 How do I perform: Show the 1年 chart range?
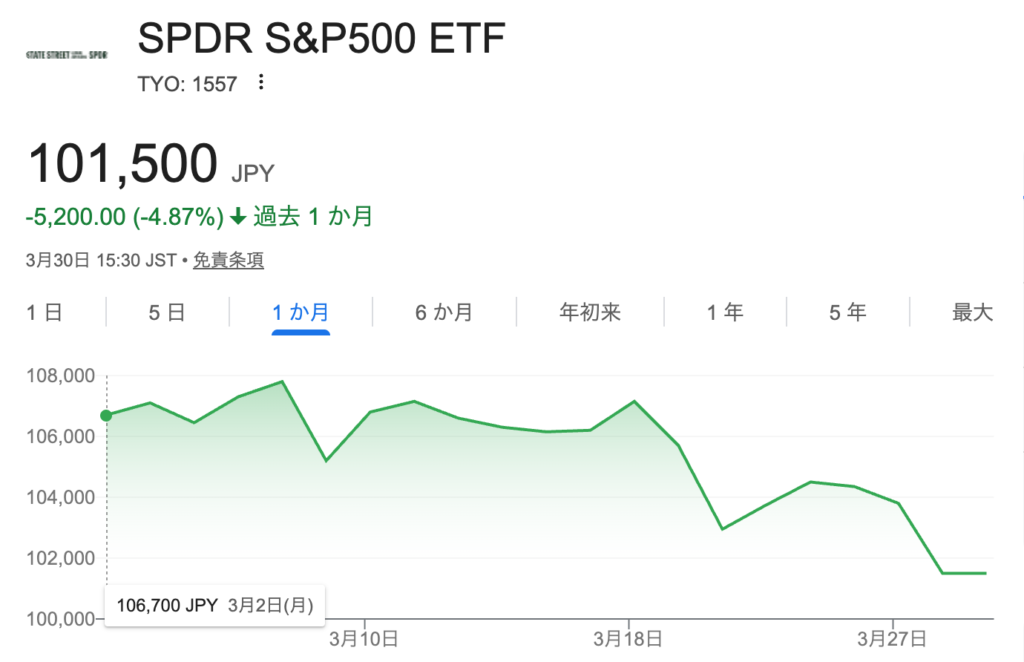[725, 313]
